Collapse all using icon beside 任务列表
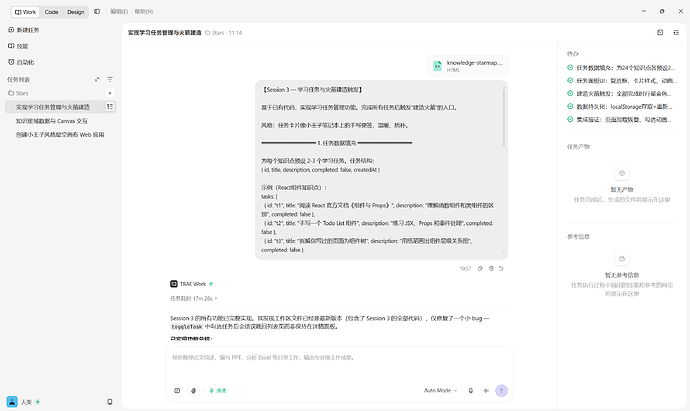Screen dimensions: 690x411 click(97, 80)
